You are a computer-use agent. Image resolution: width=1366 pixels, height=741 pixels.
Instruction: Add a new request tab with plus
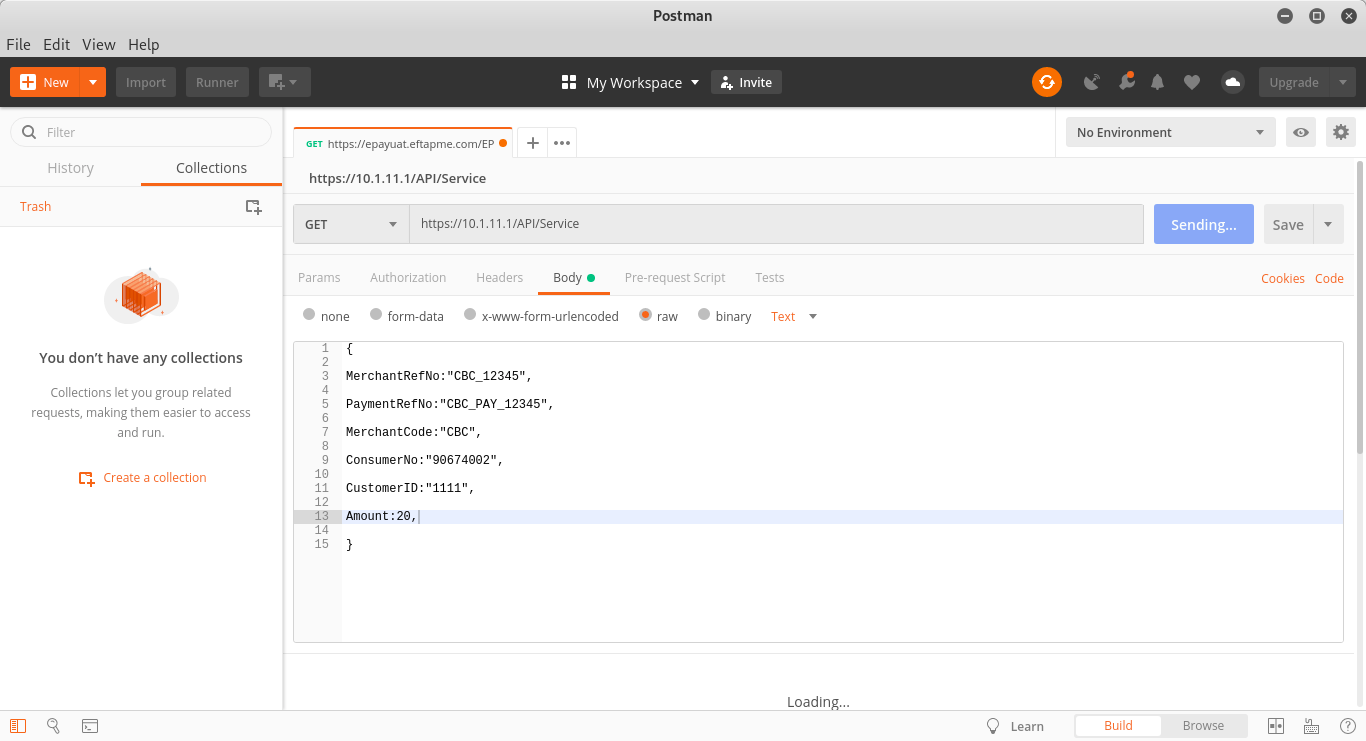(x=533, y=143)
